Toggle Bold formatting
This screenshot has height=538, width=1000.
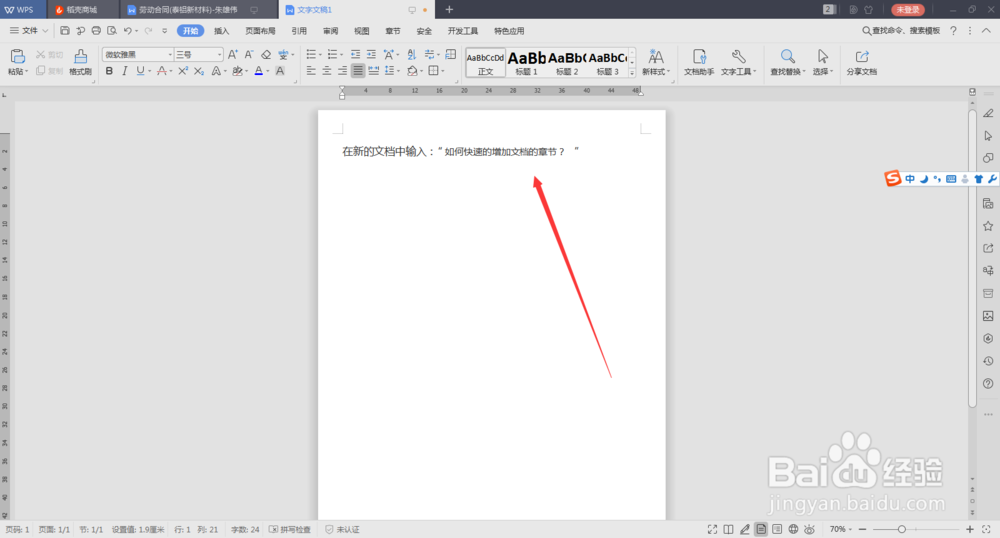coord(109,71)
